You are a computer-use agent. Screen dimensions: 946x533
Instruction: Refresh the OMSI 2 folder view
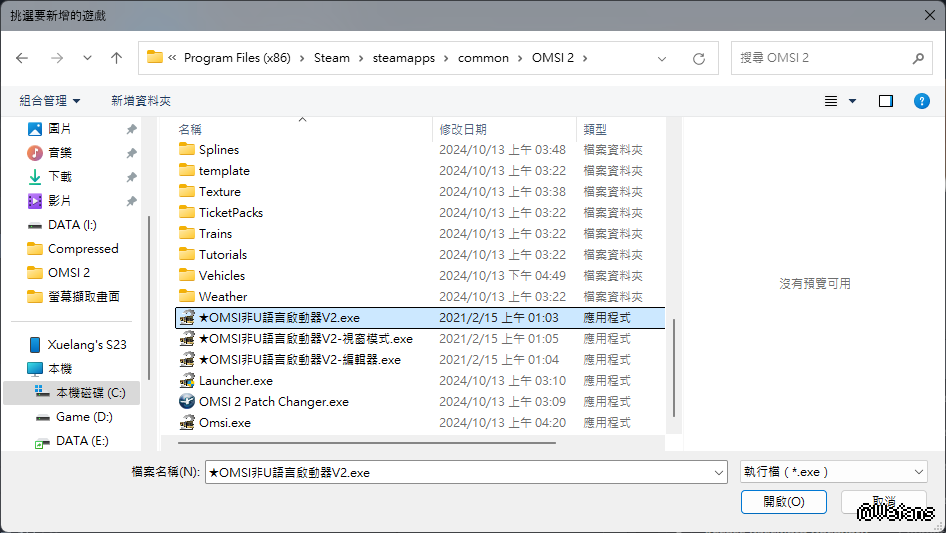click(699, 59)
